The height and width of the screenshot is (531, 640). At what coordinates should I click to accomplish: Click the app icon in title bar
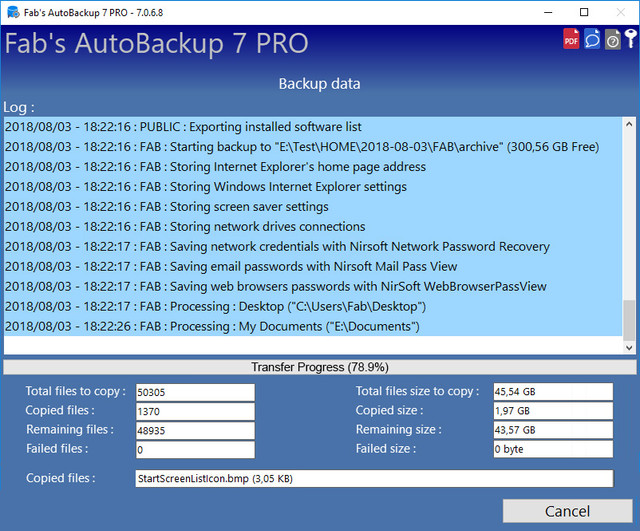(x=13, y=12)
